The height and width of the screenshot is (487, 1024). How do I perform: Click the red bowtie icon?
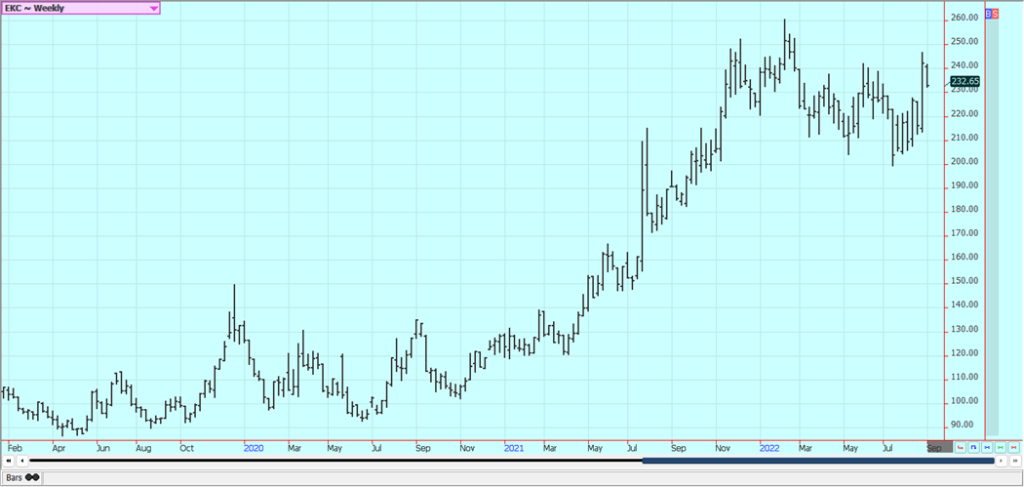coord(1014,448)
